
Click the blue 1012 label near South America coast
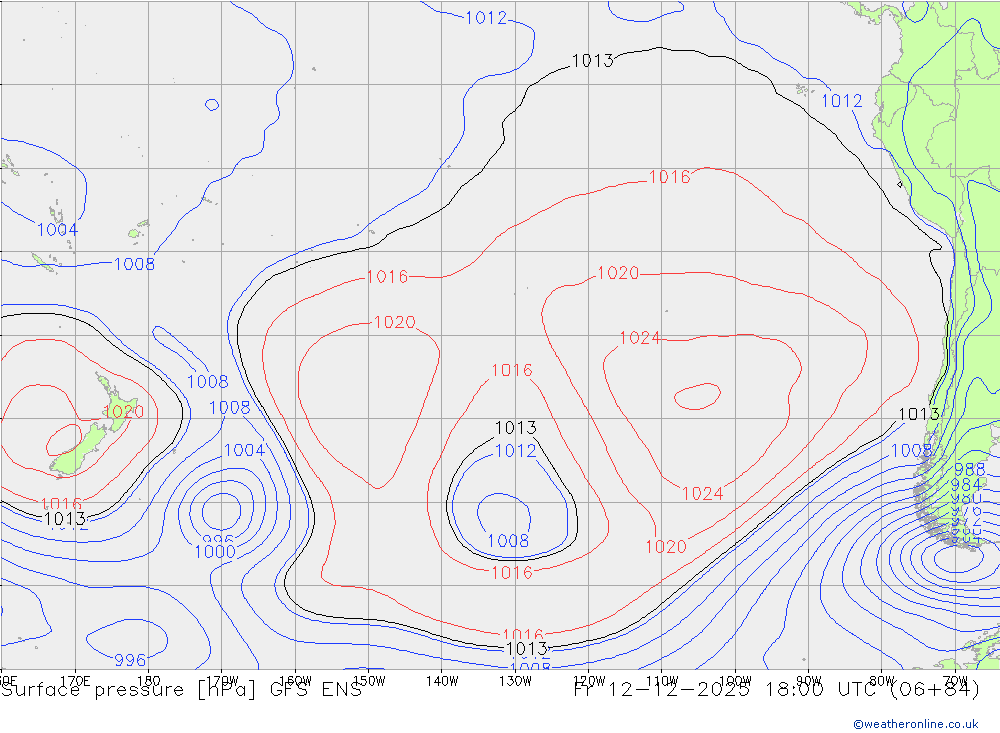[x=842, y=101]
